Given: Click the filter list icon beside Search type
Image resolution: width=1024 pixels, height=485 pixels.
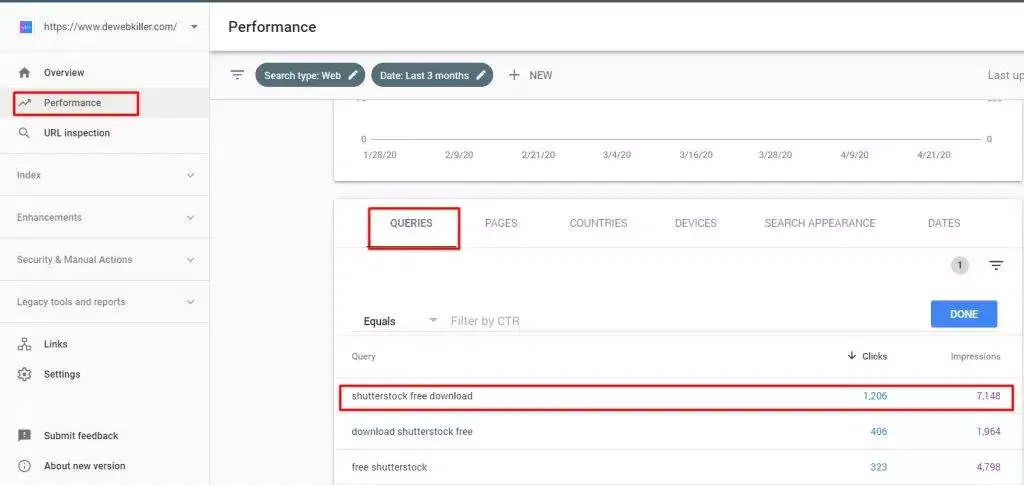Looking at the screenshot, I should (x=237, y=75).
